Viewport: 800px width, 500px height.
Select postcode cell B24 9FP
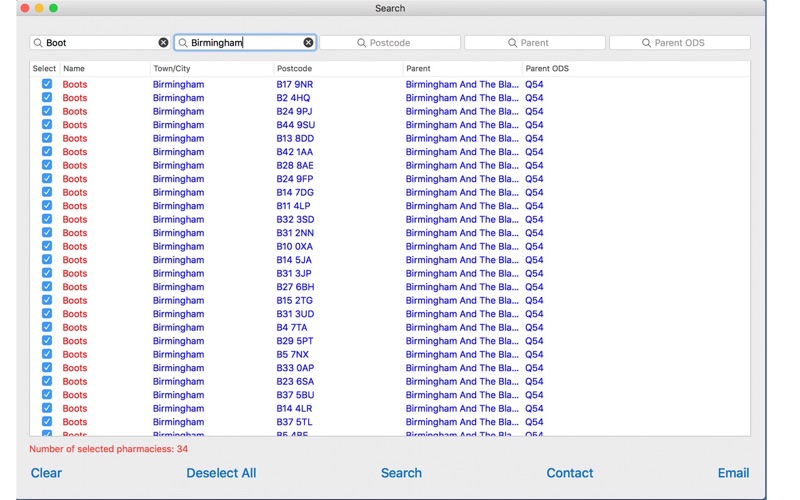(x=295, y=179)
